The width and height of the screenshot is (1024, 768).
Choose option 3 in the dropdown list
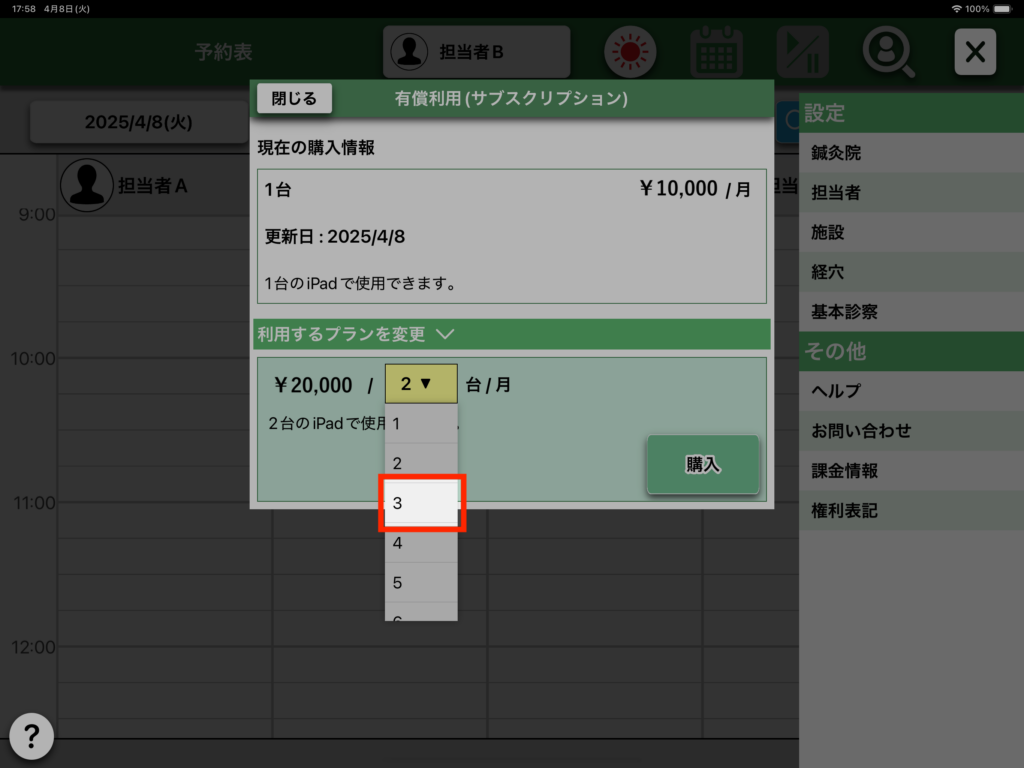pyautogui.click(x=421, y=503)
